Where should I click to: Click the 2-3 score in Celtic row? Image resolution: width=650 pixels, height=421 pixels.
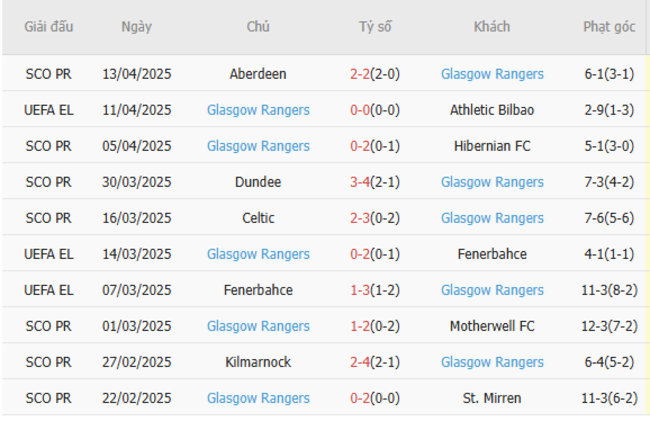coord(360,218)
